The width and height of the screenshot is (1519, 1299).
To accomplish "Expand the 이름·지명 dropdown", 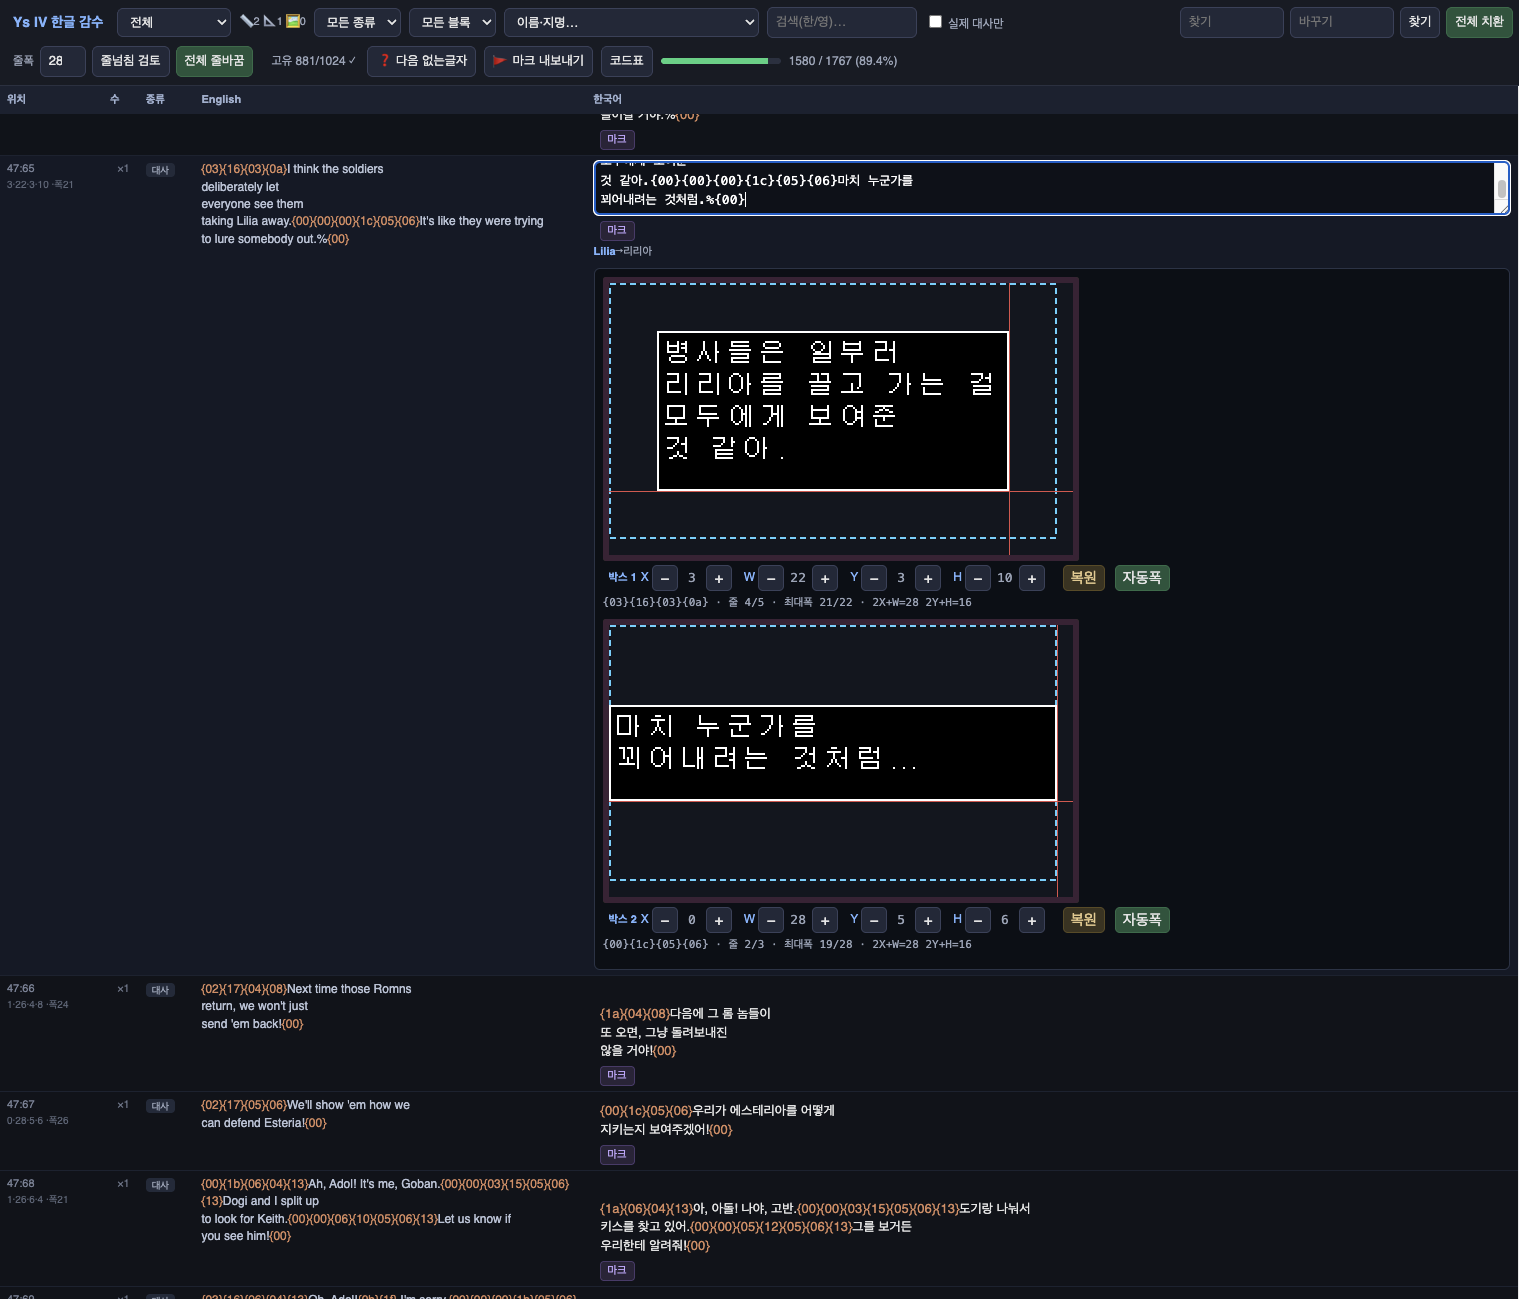I will pos(631,22).
